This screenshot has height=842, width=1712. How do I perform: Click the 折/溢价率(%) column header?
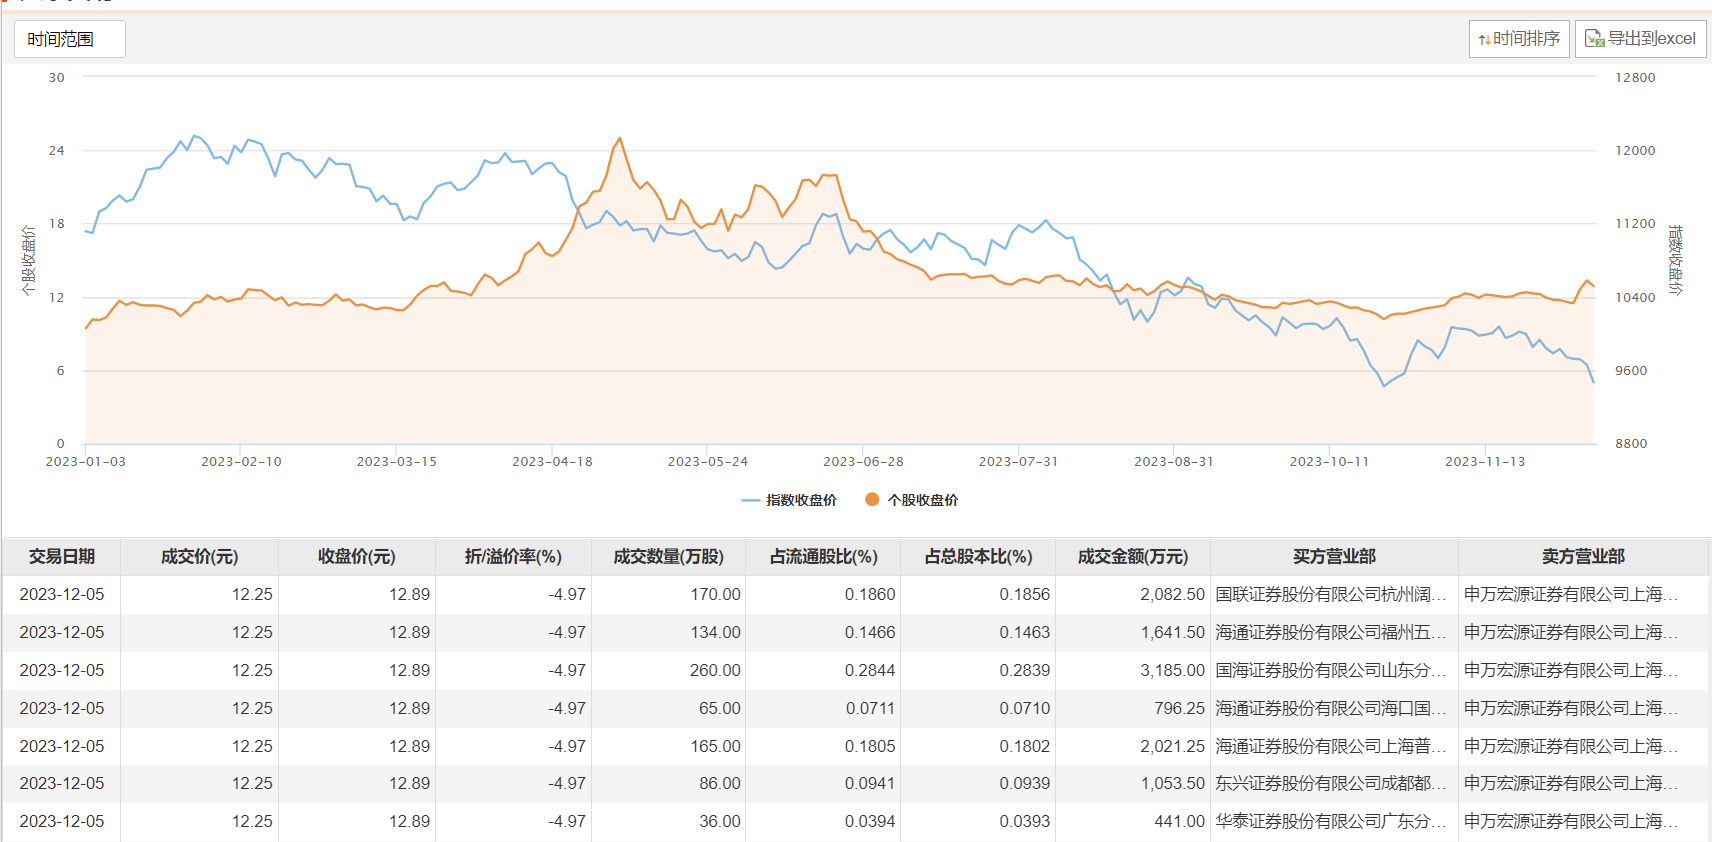tap(513, 556)
